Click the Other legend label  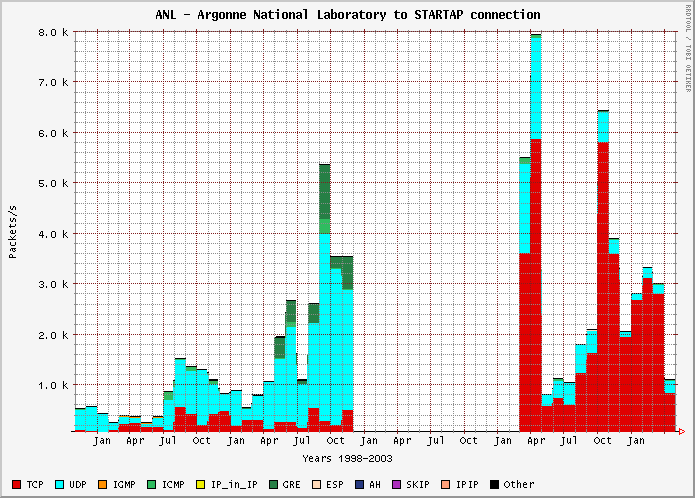click(519, 484)
